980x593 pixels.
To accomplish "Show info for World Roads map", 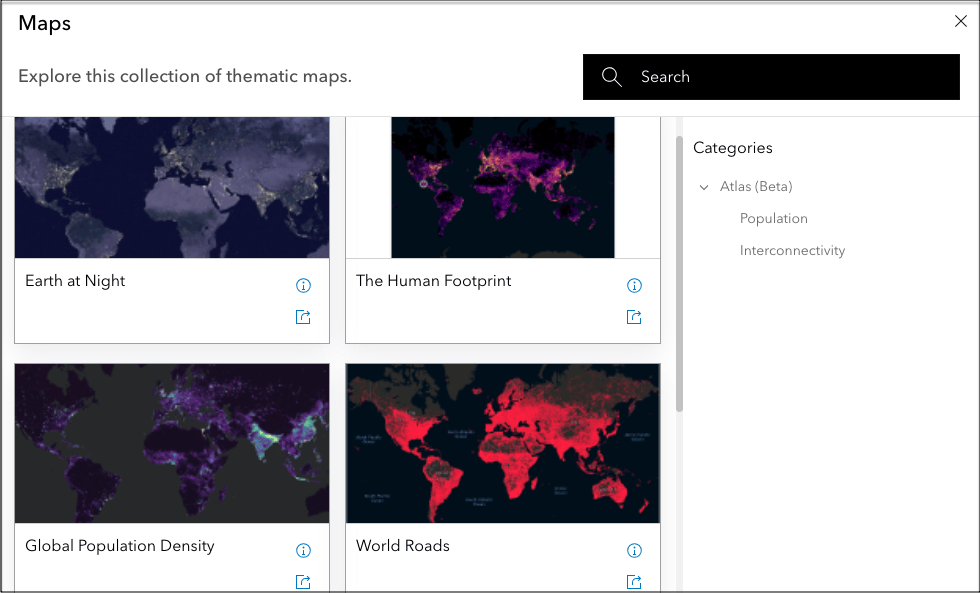I will click(634, 551).
